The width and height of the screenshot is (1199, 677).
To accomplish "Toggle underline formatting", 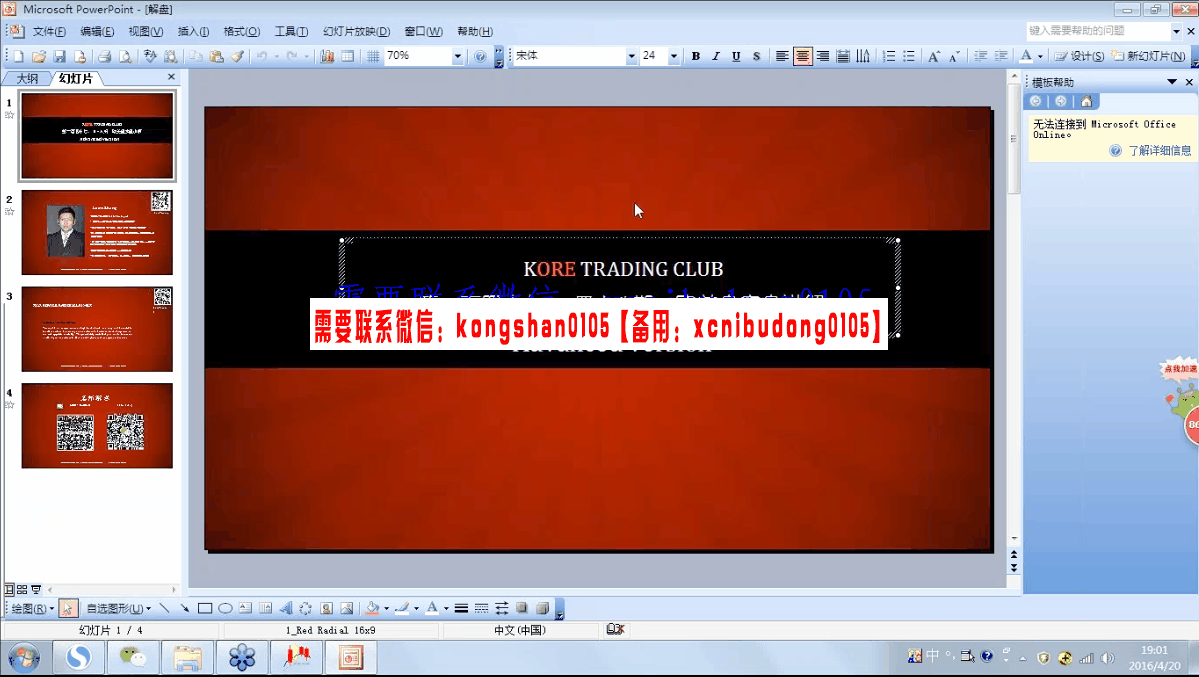I will (x=736, y=56).
